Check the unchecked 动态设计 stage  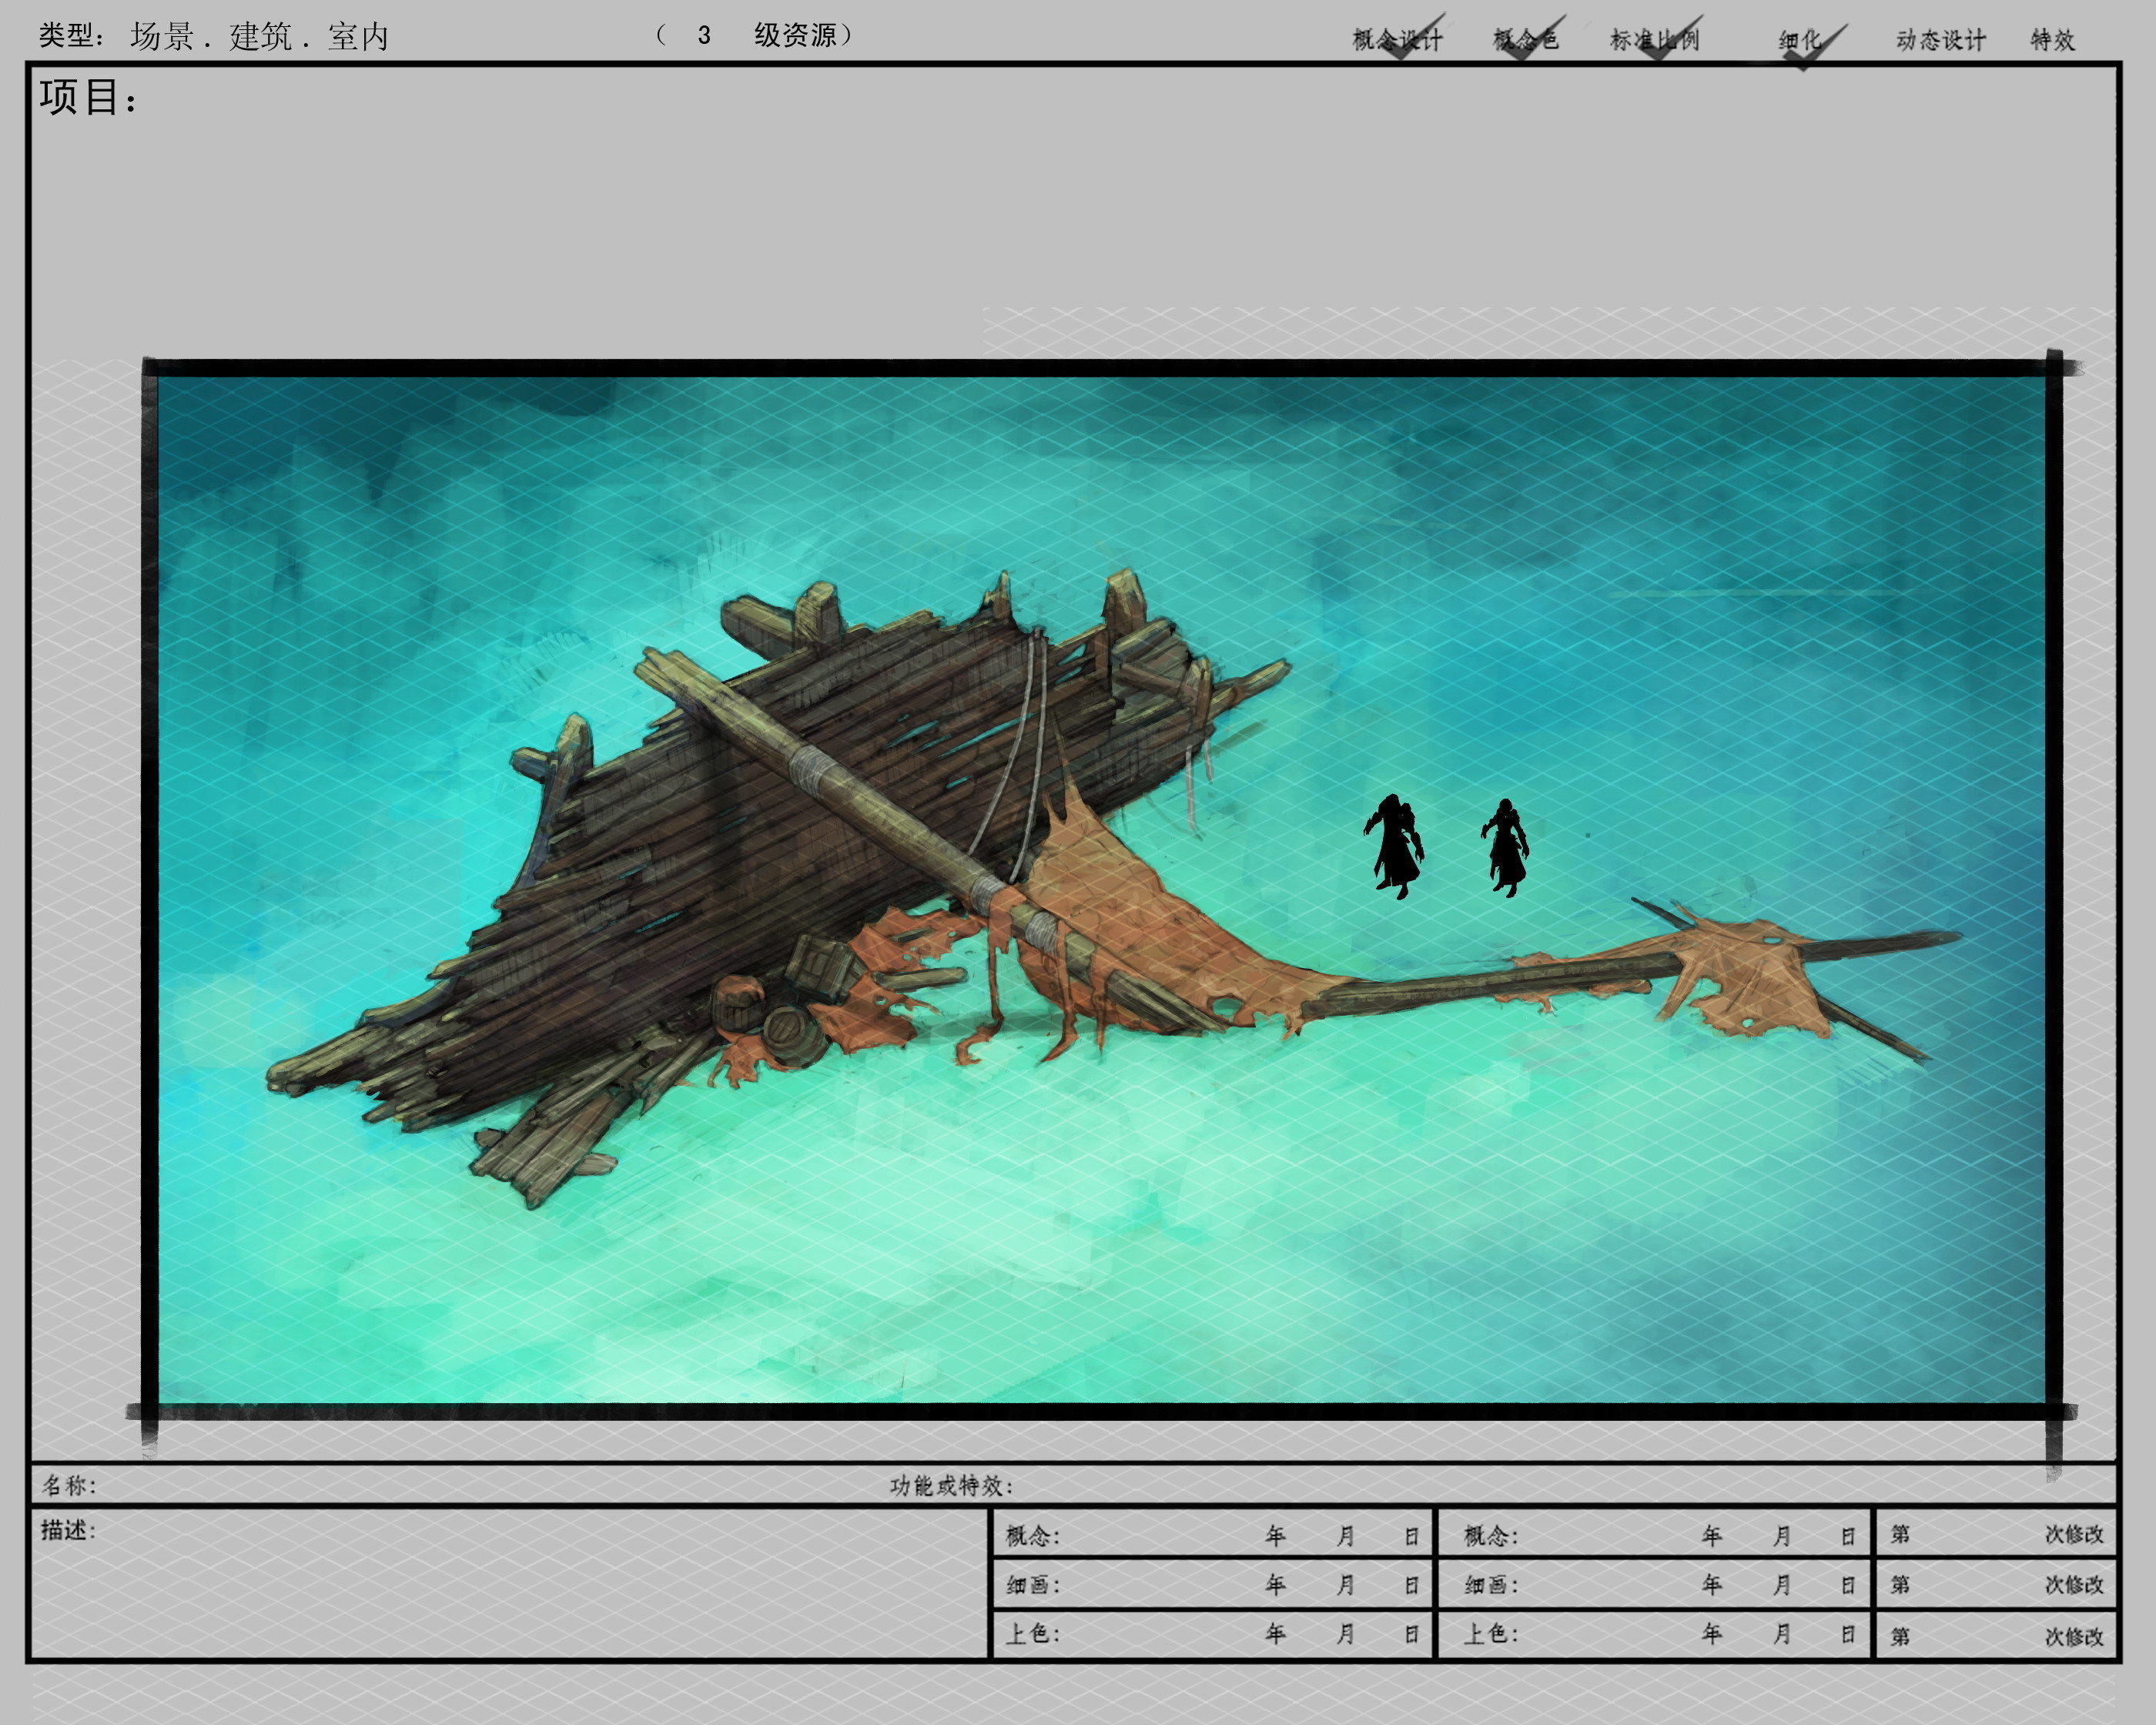[x=1940, y=40]
